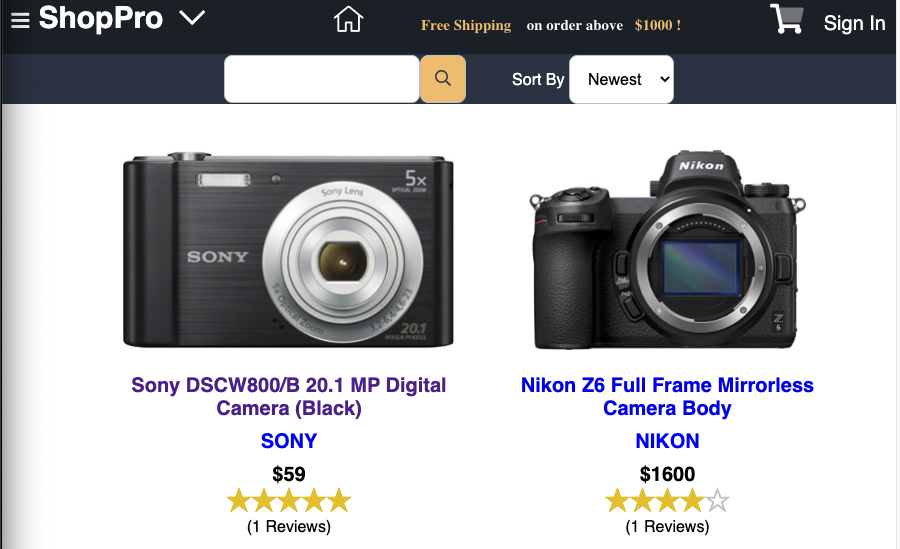Click the Nikon empty fifth star
The width and height of the screenshot is (900, 549).
(x=717, y=500)
